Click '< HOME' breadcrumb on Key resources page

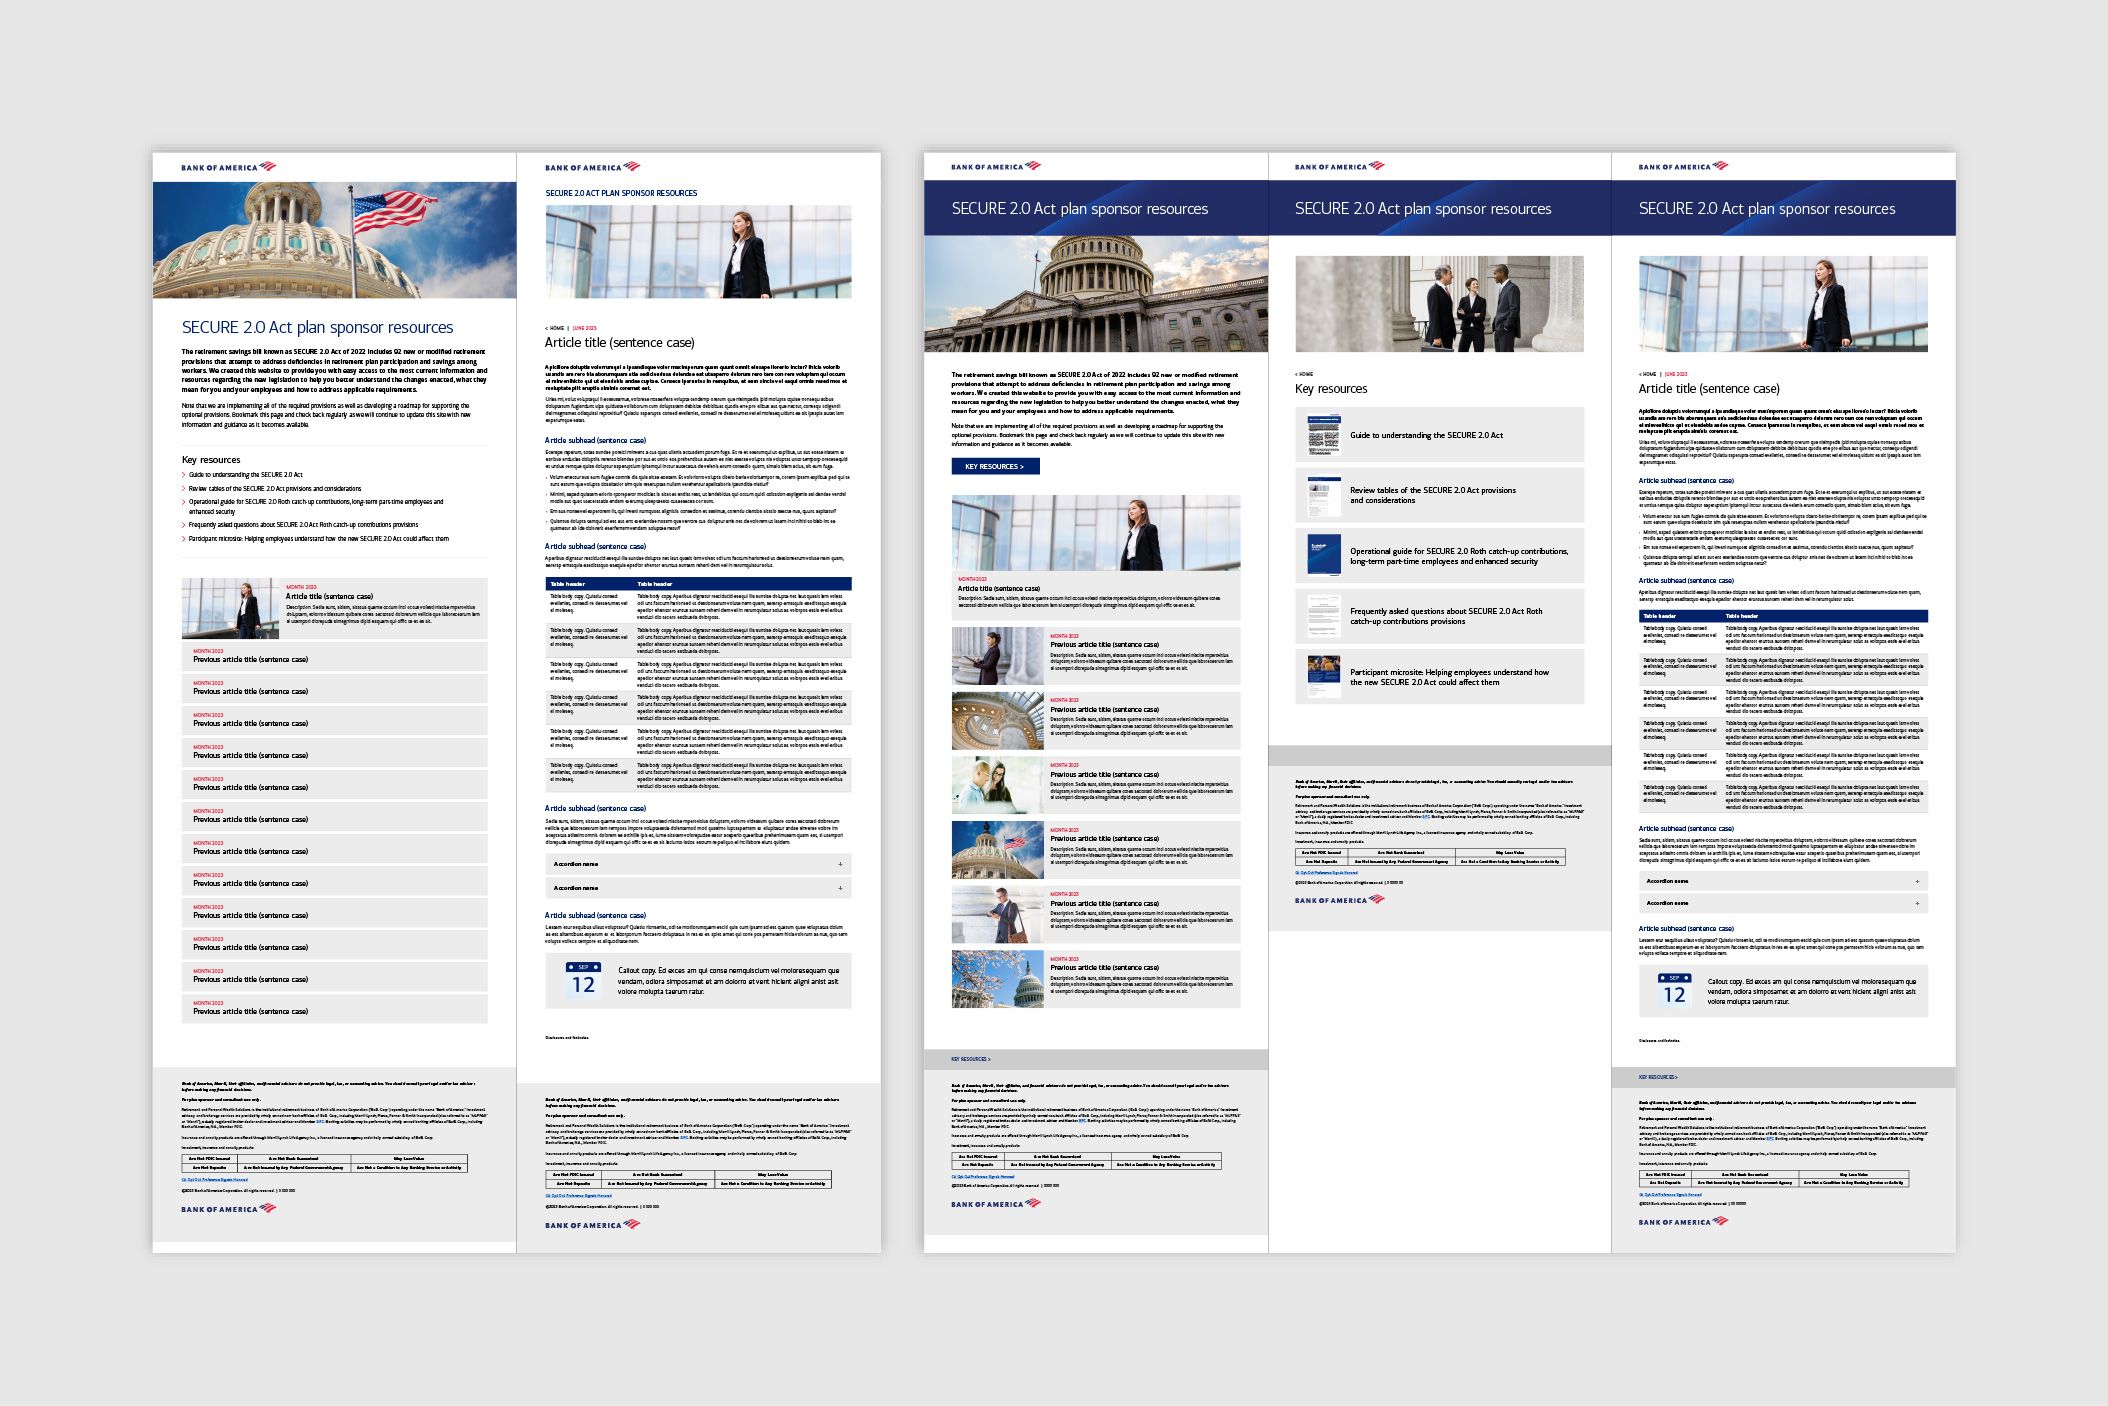[x=1303, y=374]
